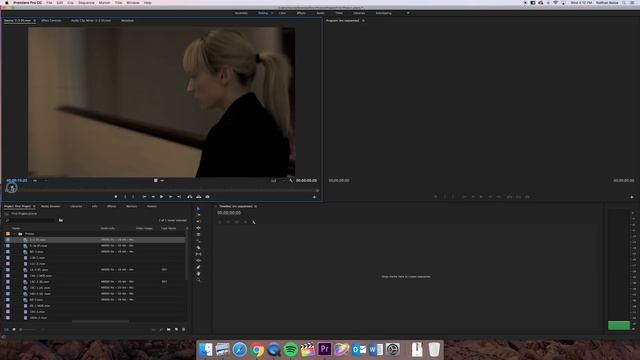Open Premiere Pro from the Dock

tap(324, 349)
